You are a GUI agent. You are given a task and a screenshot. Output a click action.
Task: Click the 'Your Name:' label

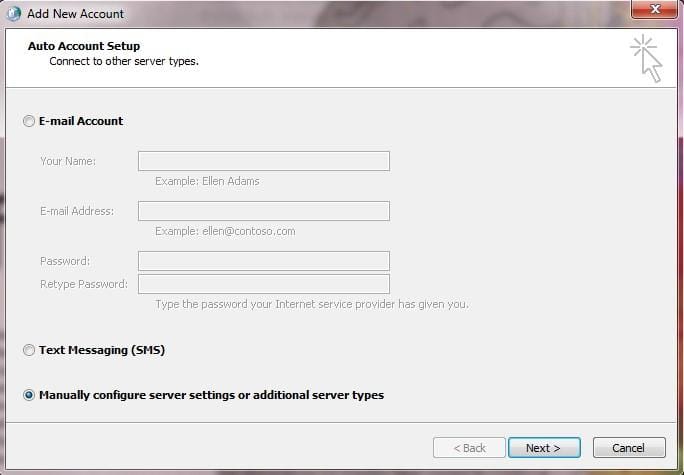click(x=68, y=161)
